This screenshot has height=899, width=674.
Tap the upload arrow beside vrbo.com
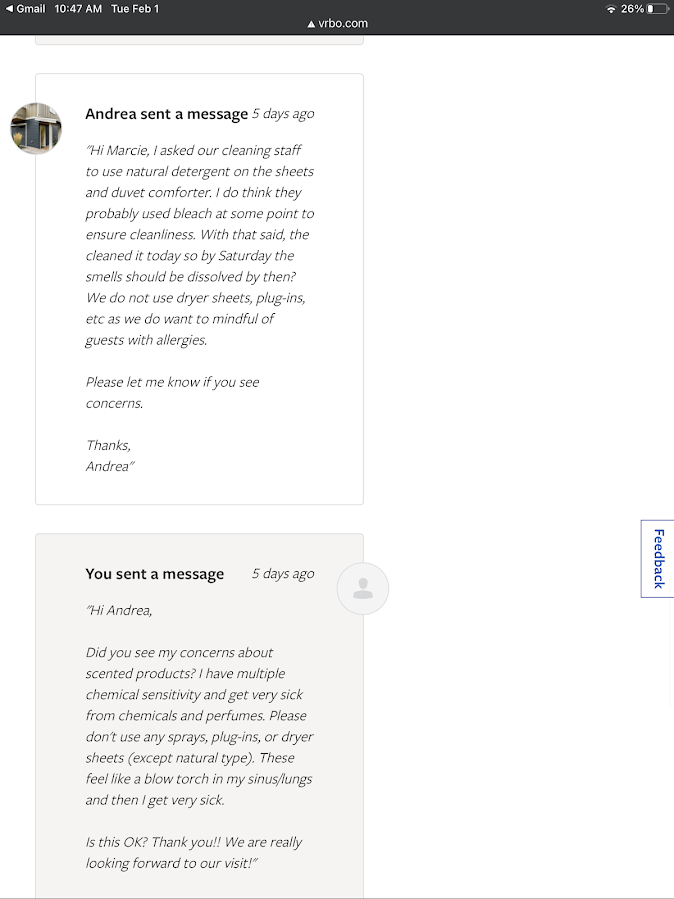[x=308, y=22]
